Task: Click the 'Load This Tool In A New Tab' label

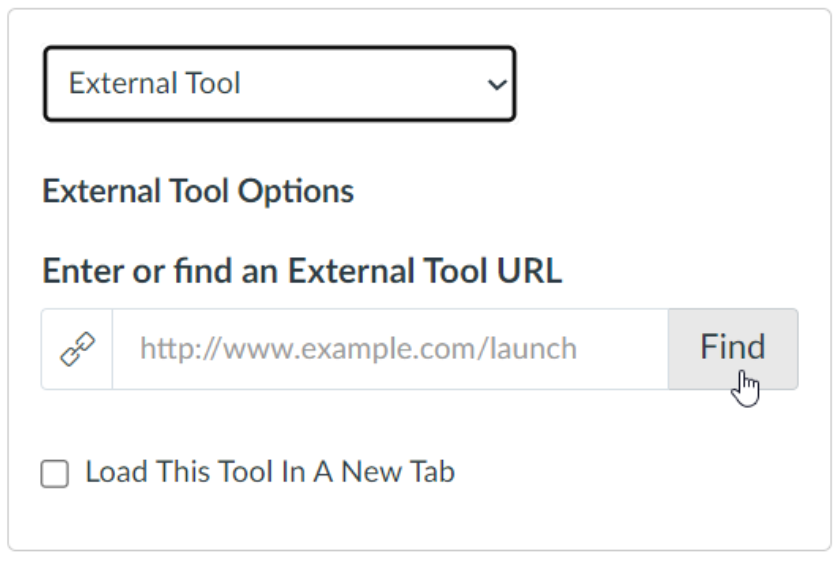Action: [270, 472]
